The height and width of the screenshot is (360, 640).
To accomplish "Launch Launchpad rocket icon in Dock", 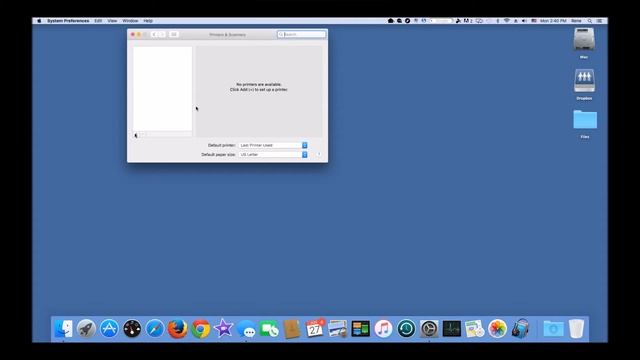I will point(86,329).
